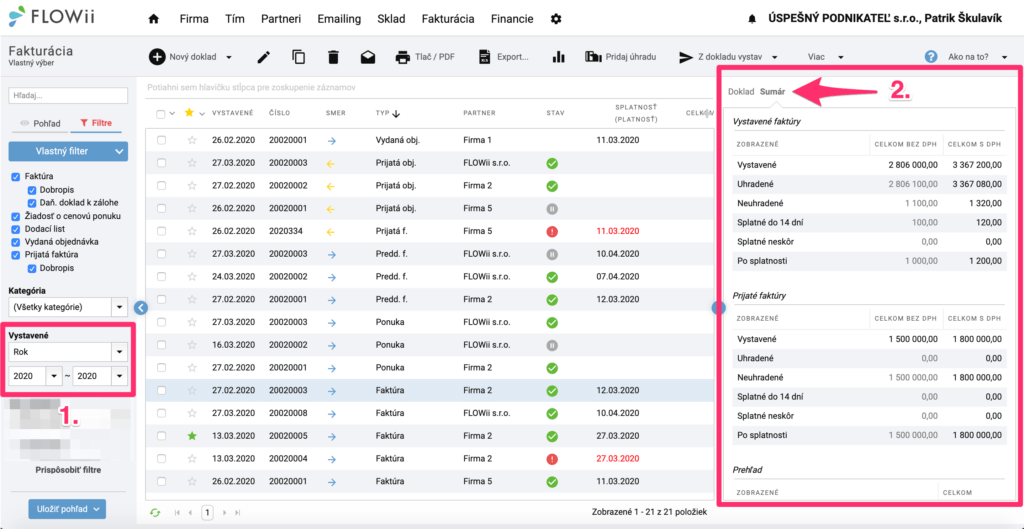Collapse left filter panel with blue arrow
The width and height of the screenshot is (1024, 529).
pos(142,307)
